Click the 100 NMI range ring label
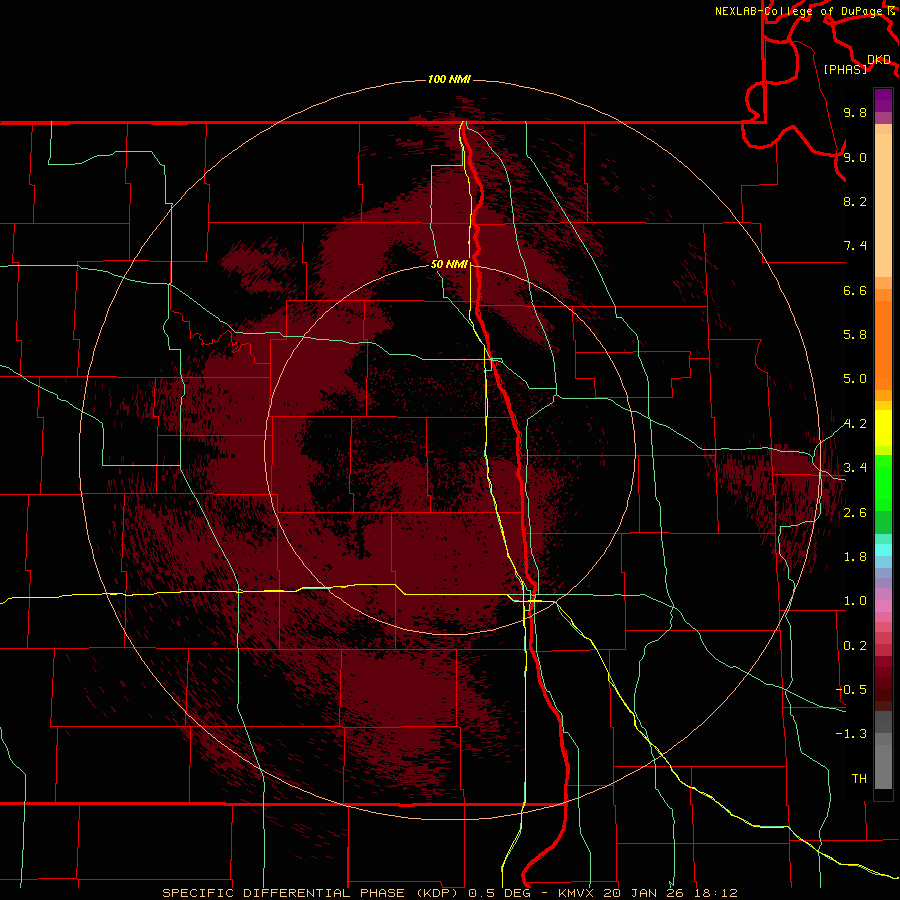 click(449, 79)
